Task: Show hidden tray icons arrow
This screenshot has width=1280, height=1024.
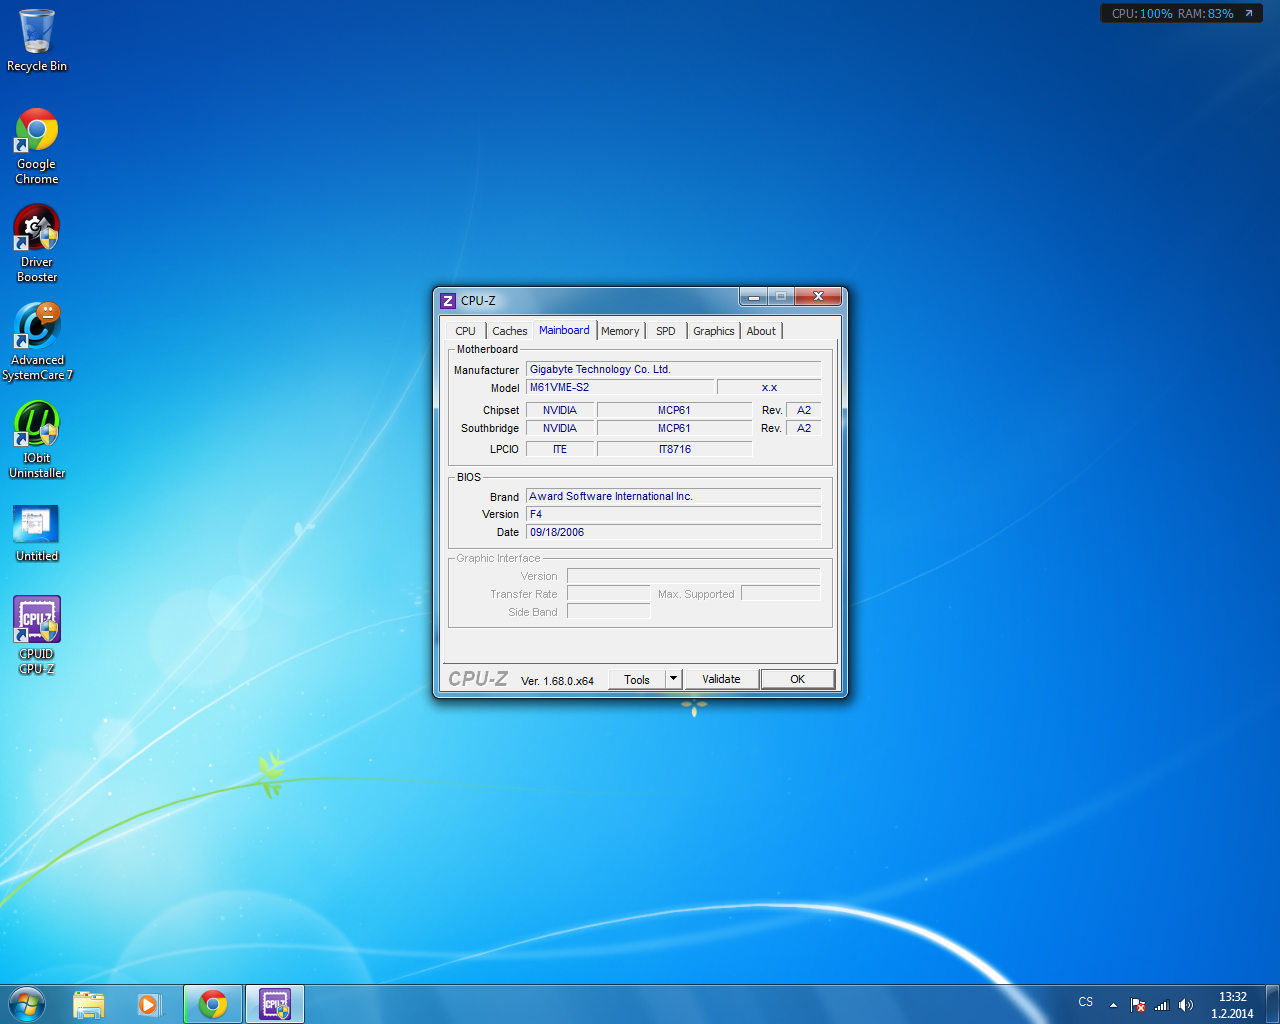Action: coord(1113,1005)
